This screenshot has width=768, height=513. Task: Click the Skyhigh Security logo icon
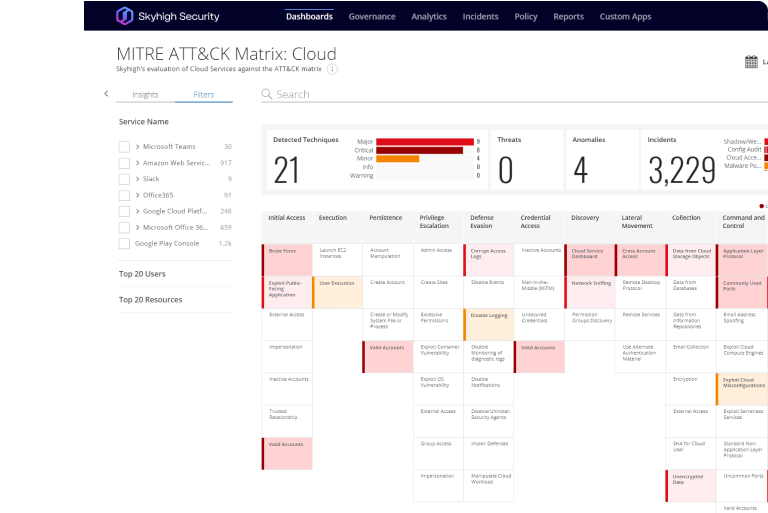point(124,16)
